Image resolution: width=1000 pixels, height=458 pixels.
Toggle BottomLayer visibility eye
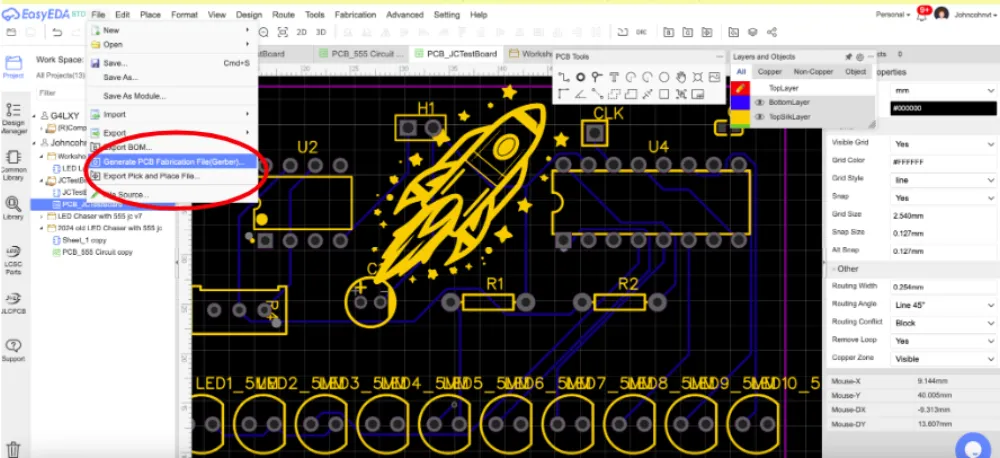pos(758,102)
